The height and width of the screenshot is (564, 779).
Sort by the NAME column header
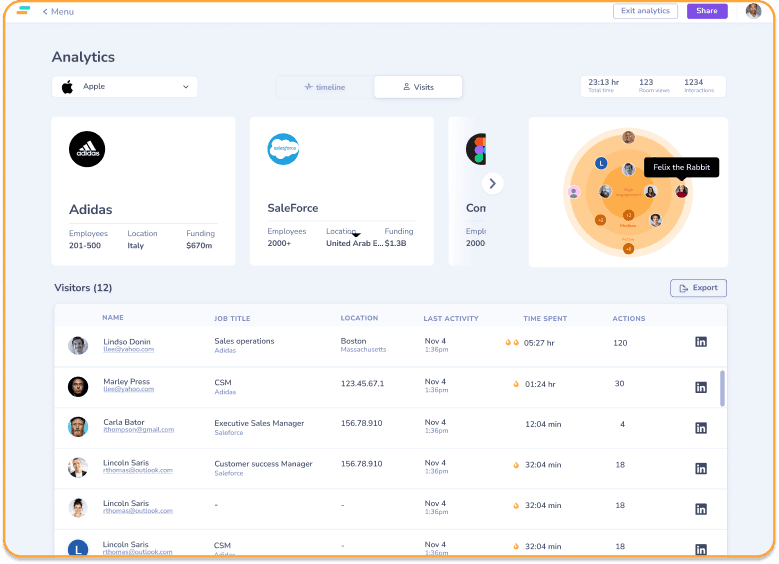click(x=113, y=318)
